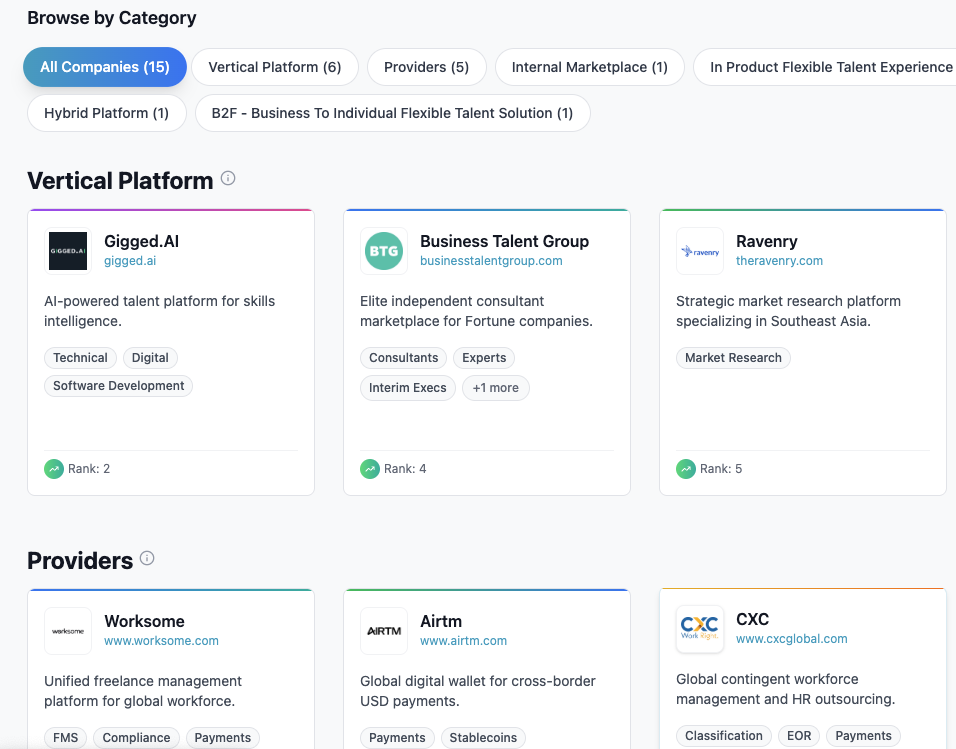The height and width of the screenshot is (749, 956).
Task: Open info icon beside Vertical Platform heading
Action: 228,178
